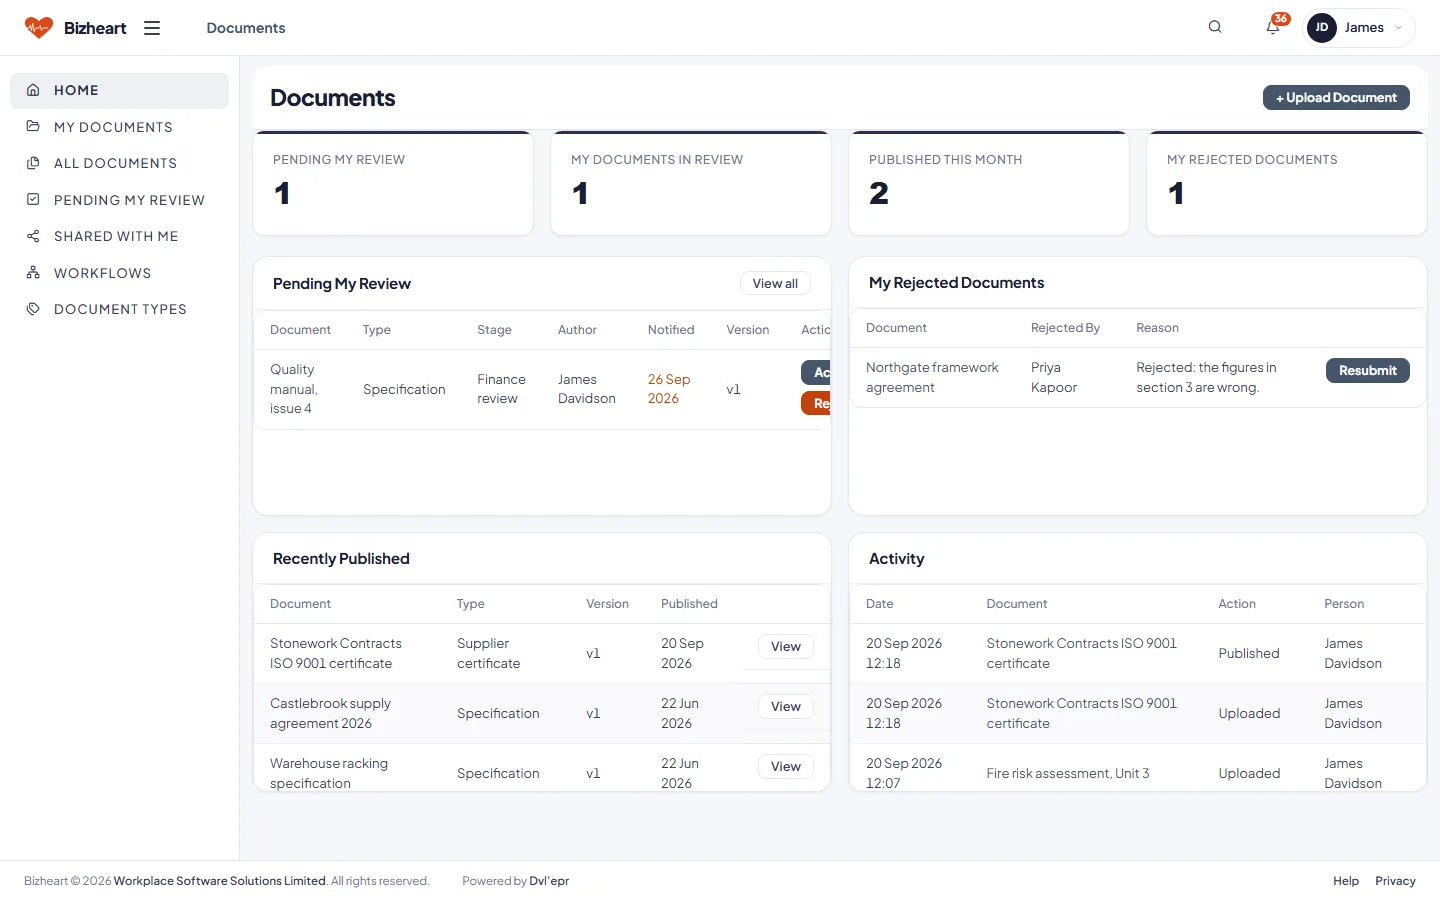Click the Home house icon in sidebar
This screenshot has height=900, width=1440.
pyautogui.click(x=33, y=90)
